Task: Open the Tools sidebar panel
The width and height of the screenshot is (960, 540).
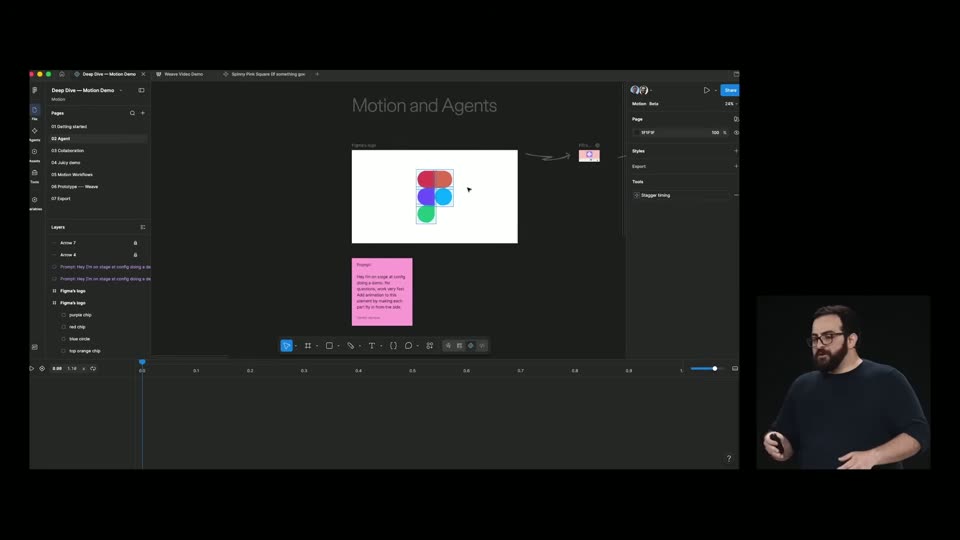Action: click(34, 176)
